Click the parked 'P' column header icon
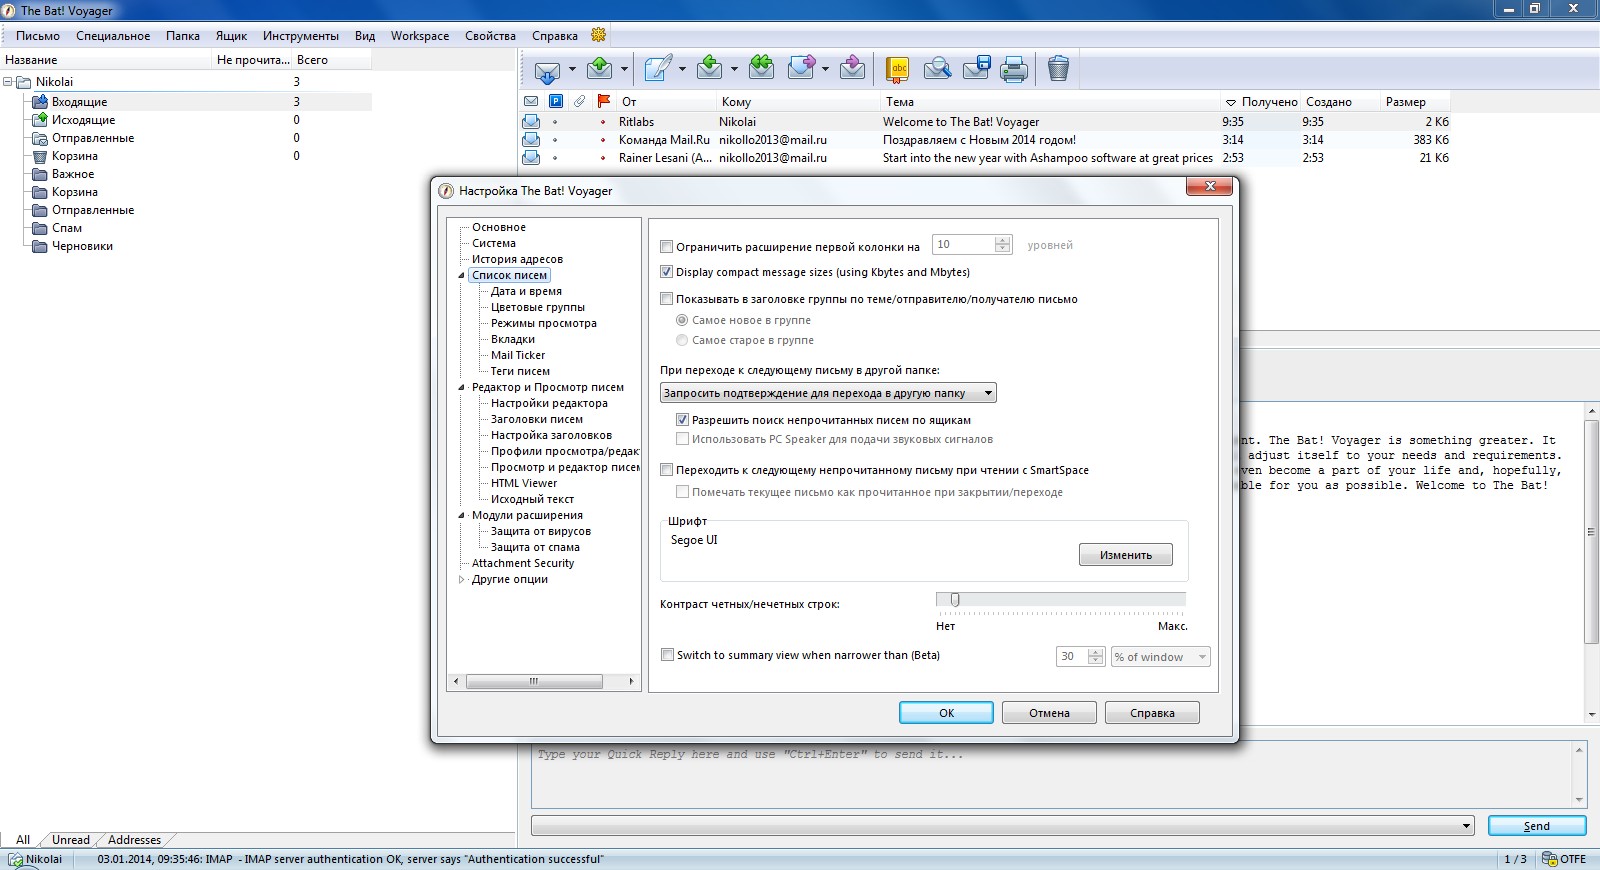This screenshot has height=870, width=1600. pos(556,101)
